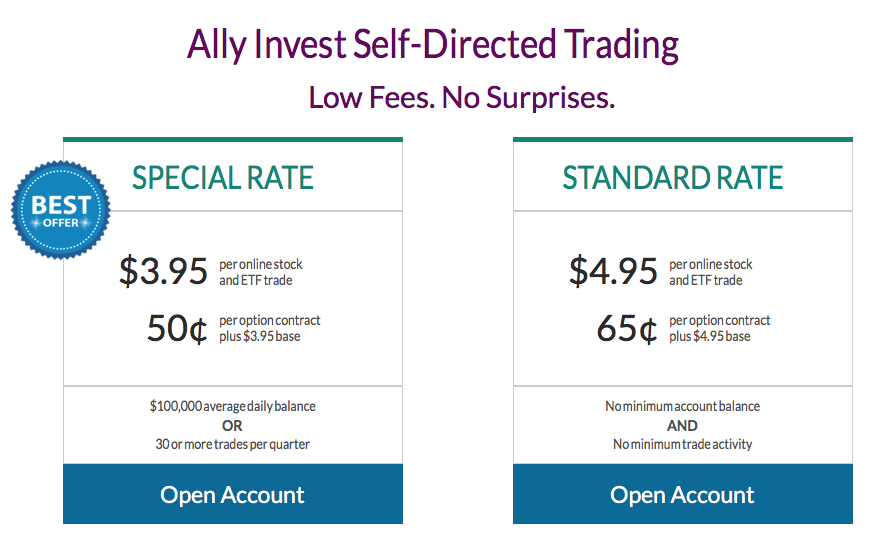This screenshot has height=538, width=873.
Task: Open Account under Standard Rate
Action: (x=683, y=494)
